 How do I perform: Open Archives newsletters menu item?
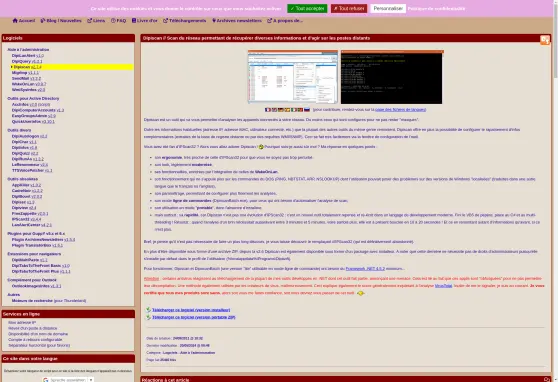[x=237, y=21]
